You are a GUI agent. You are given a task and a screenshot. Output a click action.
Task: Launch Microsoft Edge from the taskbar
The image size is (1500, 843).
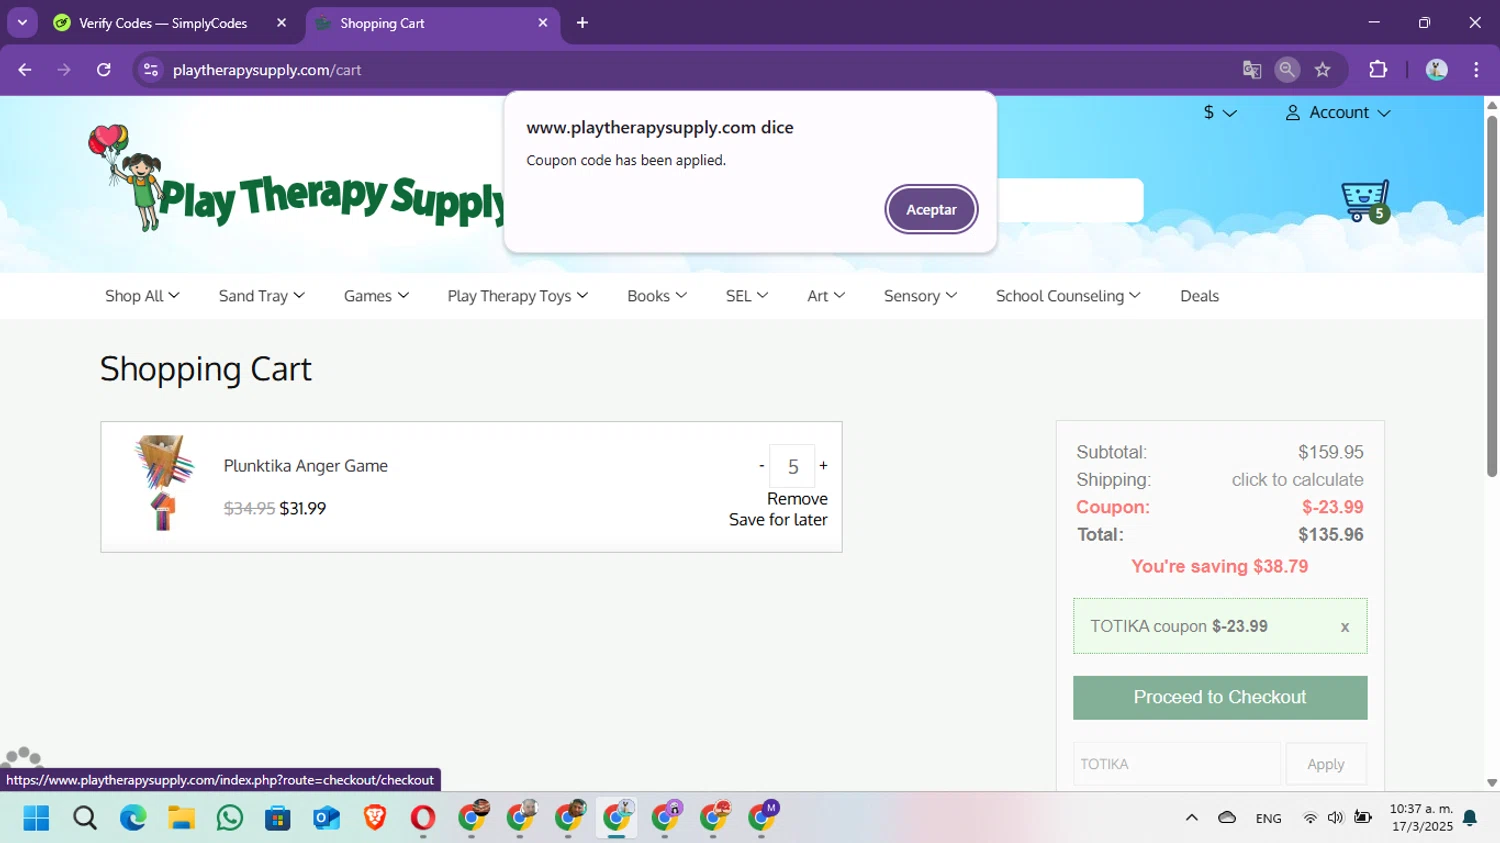[133, 818]
